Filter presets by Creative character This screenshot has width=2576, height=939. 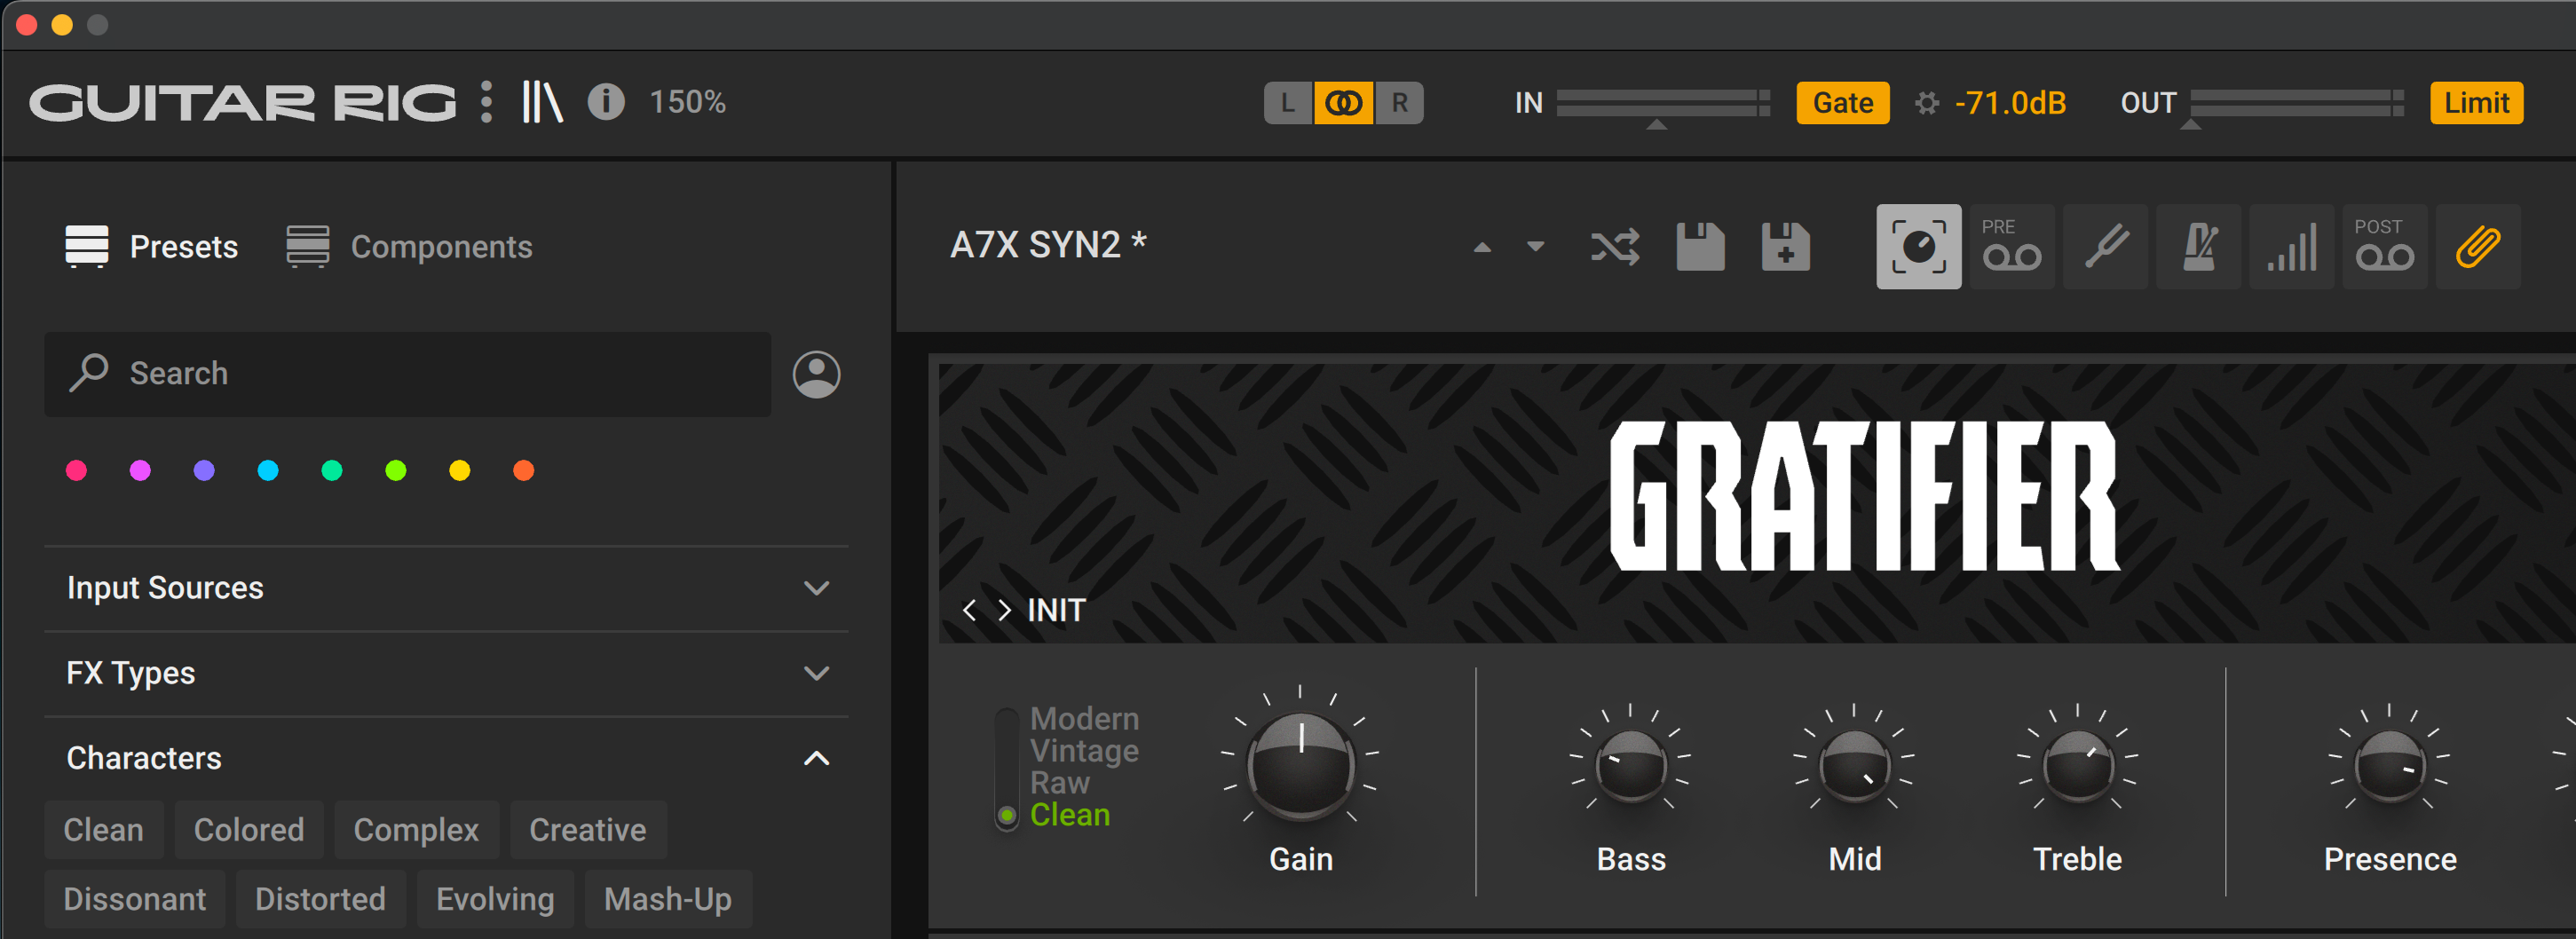pyautogui.click(x=588, y=830)
